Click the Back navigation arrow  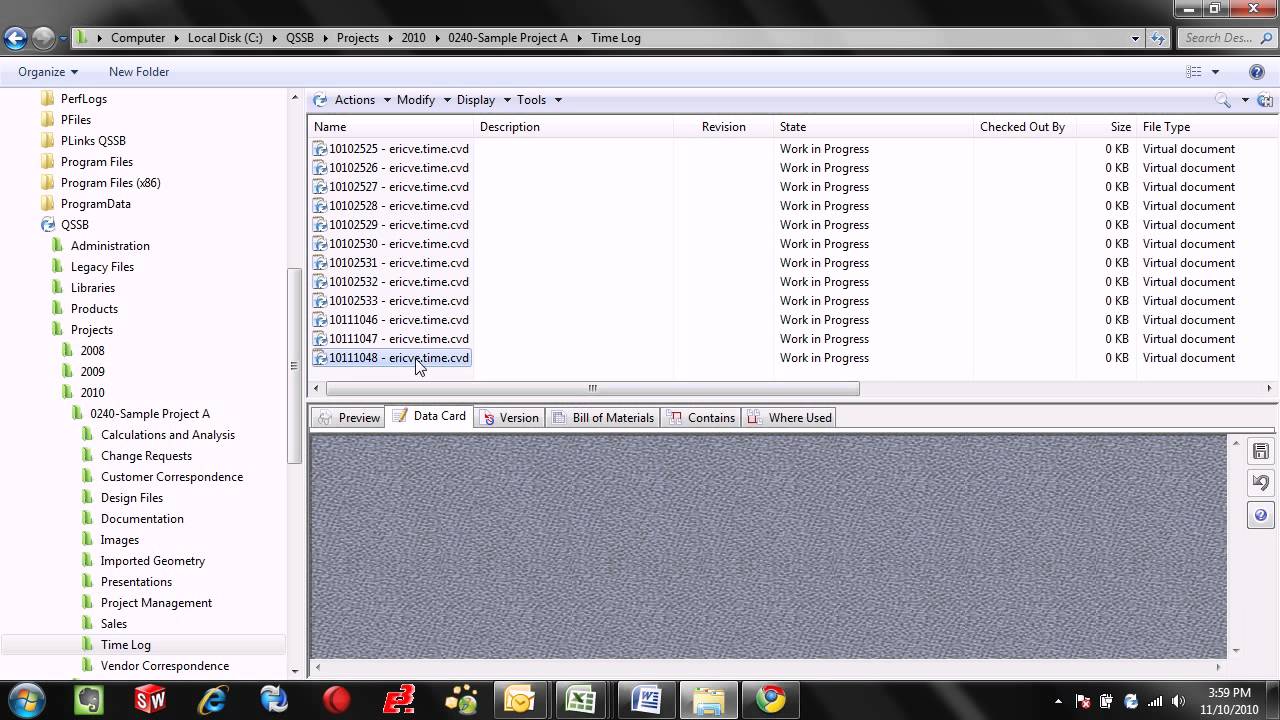(15, 38)
